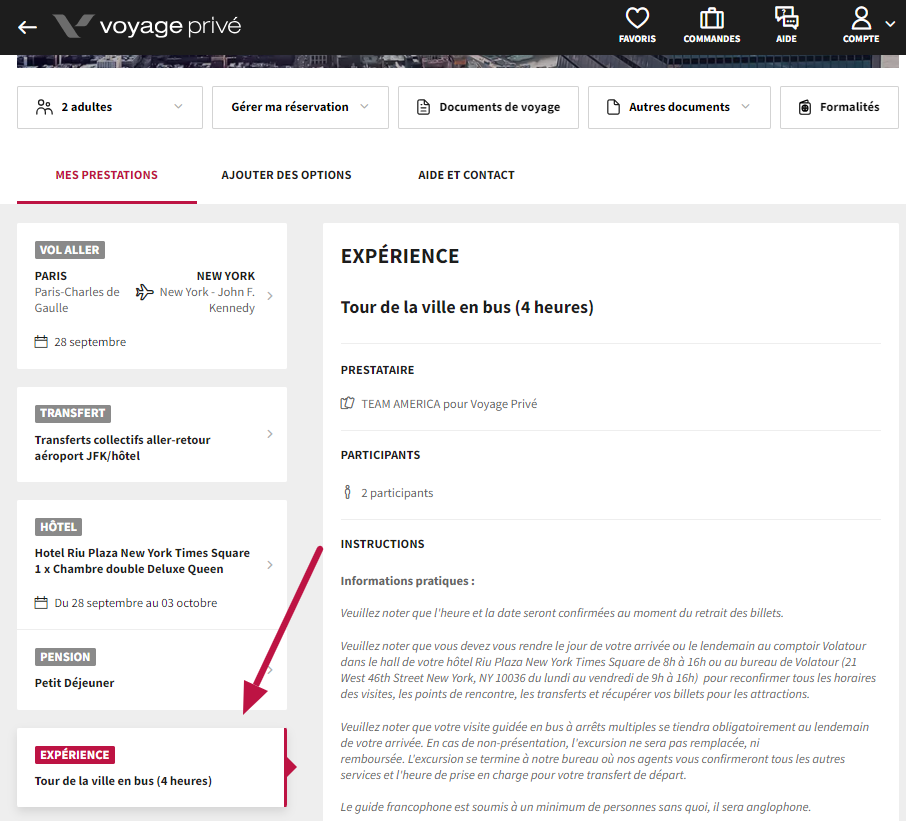Select the Expérience bus tour card
This screenshot has width=906, height=821.
tap(152, 767)
